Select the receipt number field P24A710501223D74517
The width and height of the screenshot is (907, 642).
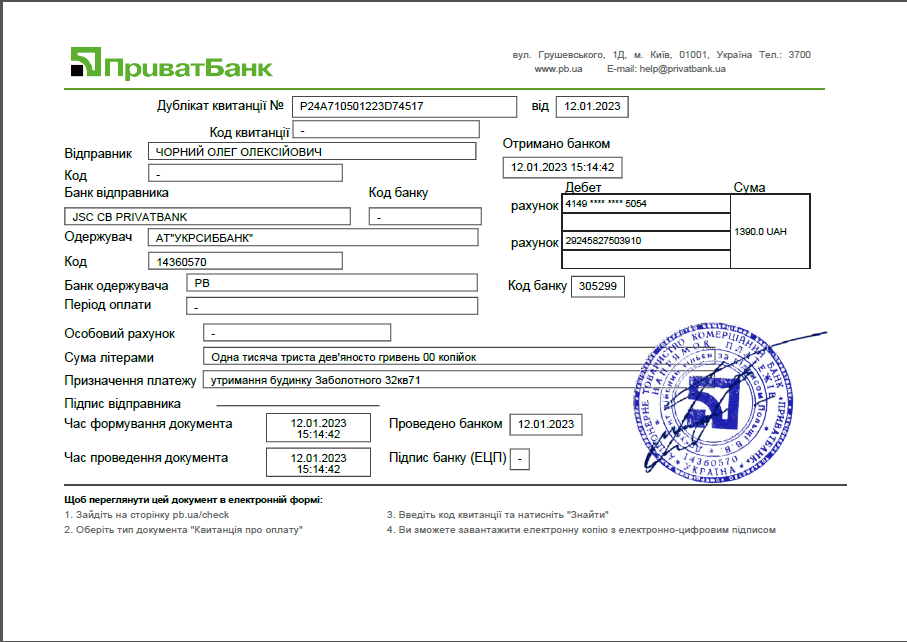pos(404,105)
